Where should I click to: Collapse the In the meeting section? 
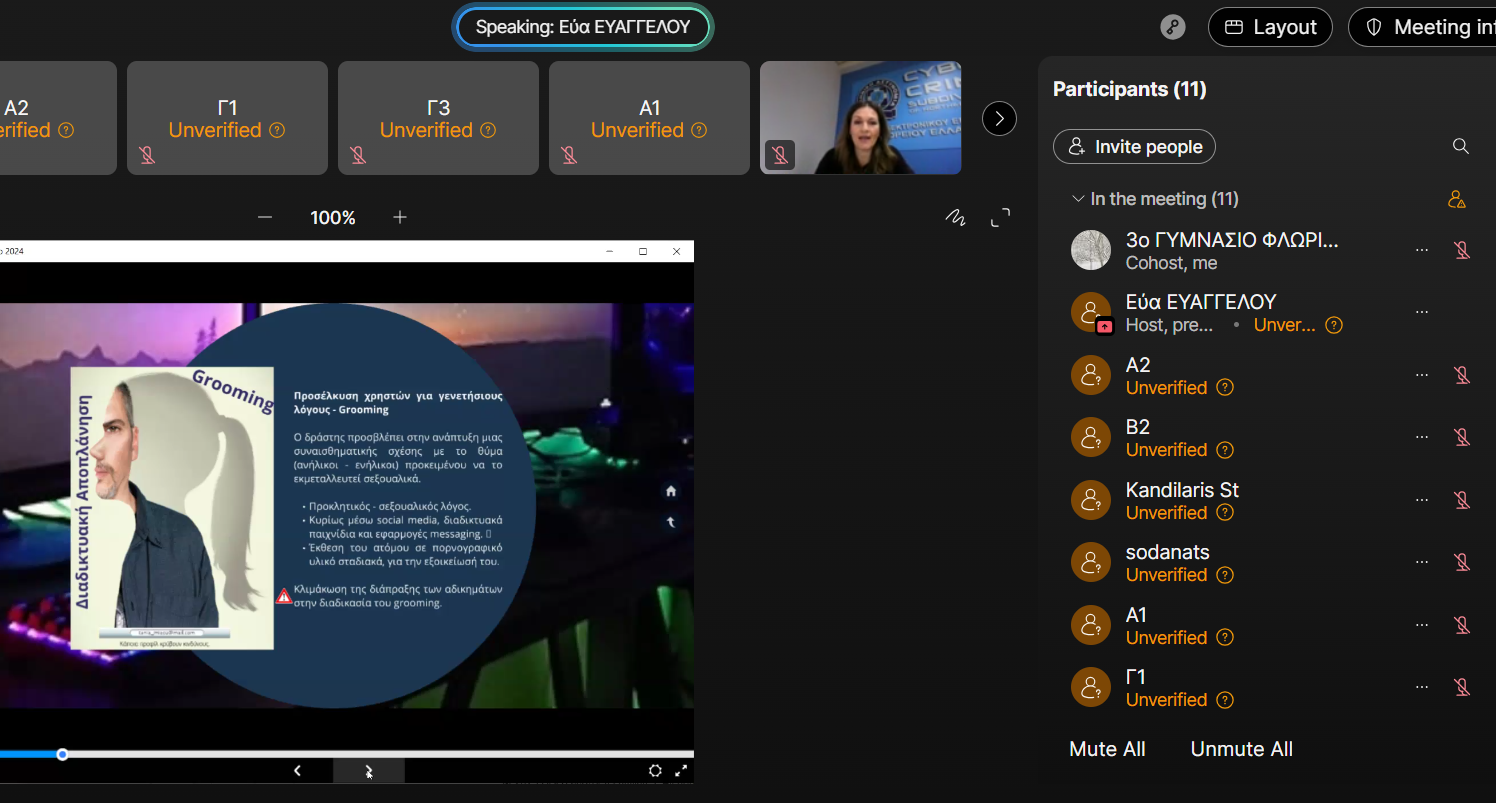(1078, 199)
